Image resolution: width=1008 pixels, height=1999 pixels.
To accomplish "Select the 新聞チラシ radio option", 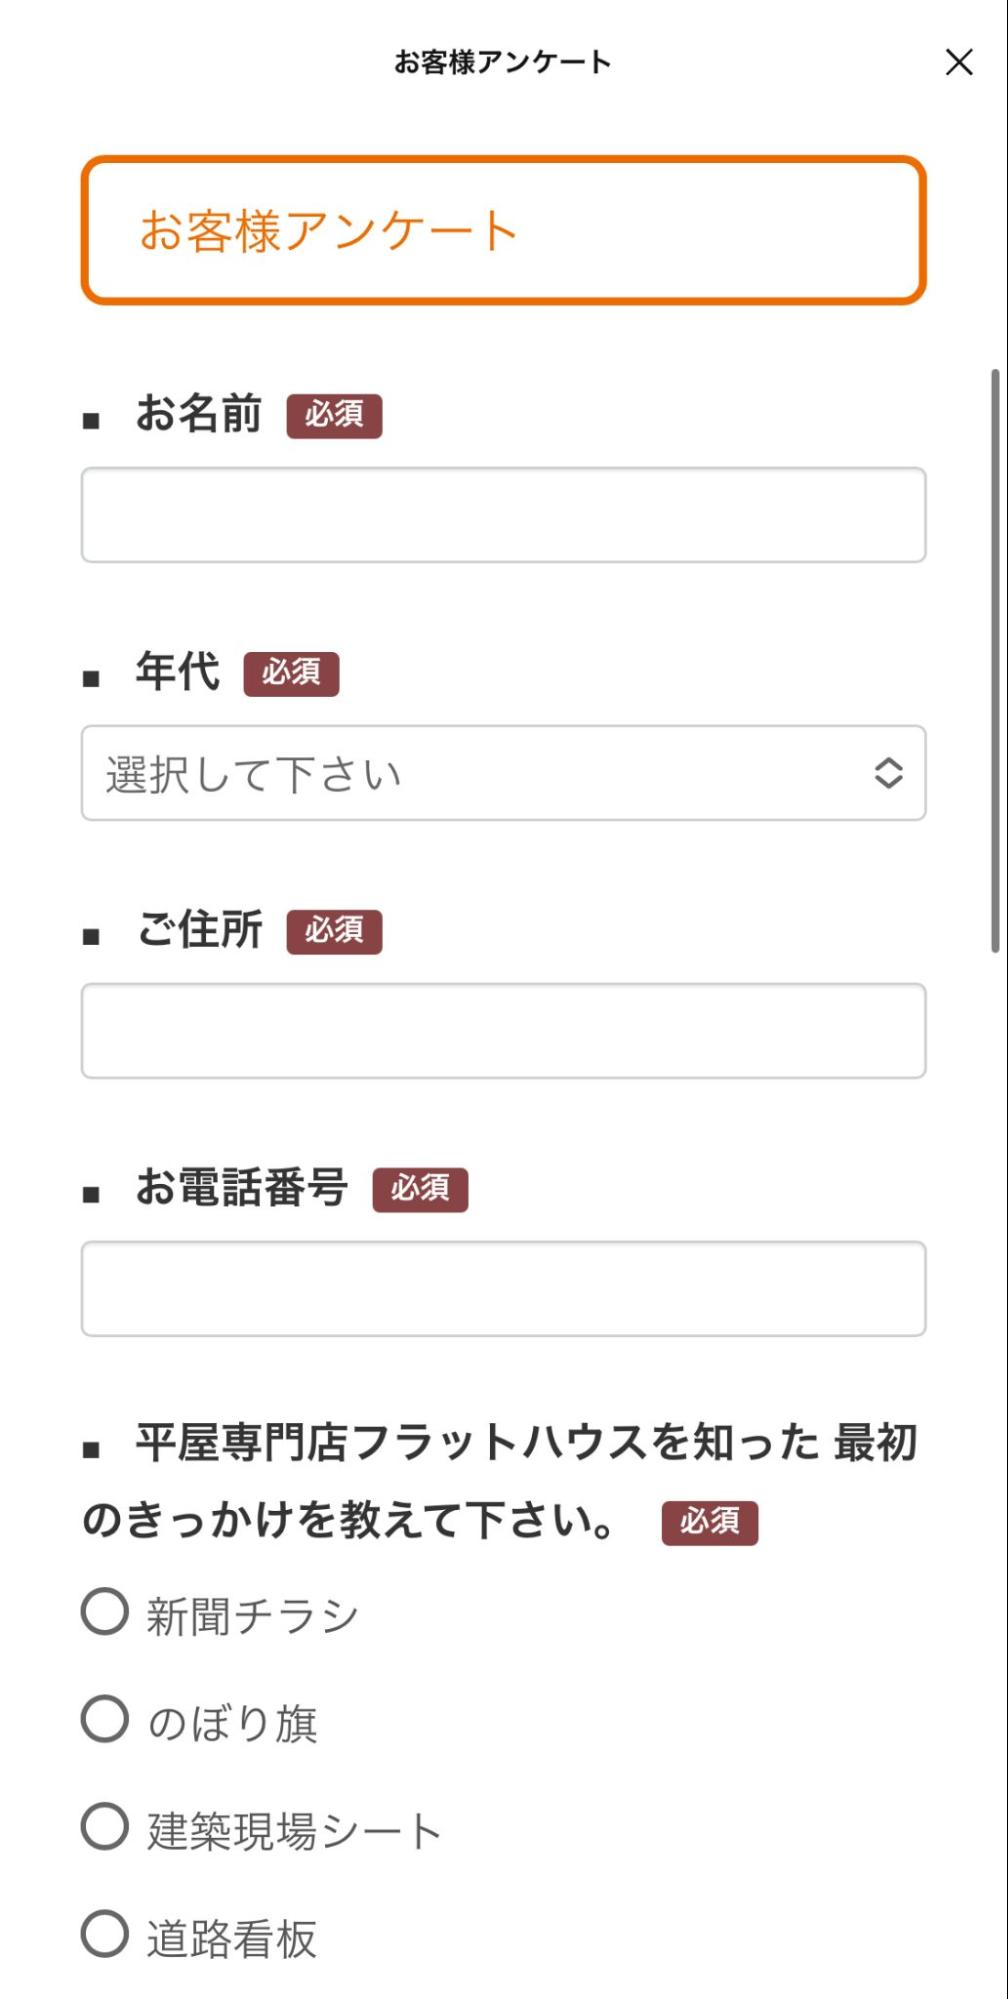I will pyautogui.click(x=106, y=1611).
